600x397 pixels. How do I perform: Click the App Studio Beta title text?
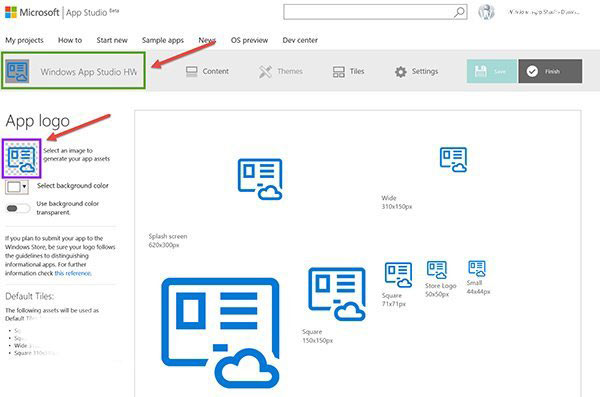coord(92,12)
